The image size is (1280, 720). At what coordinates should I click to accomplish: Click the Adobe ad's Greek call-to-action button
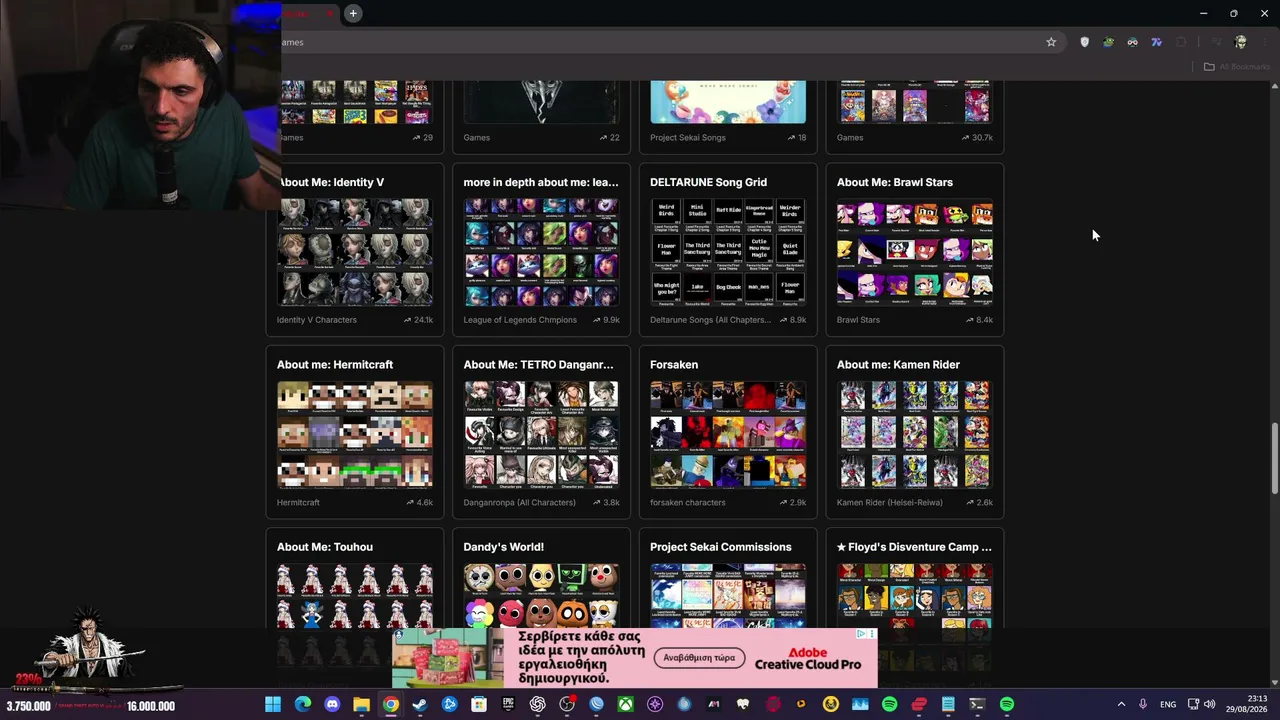(700, 658)
